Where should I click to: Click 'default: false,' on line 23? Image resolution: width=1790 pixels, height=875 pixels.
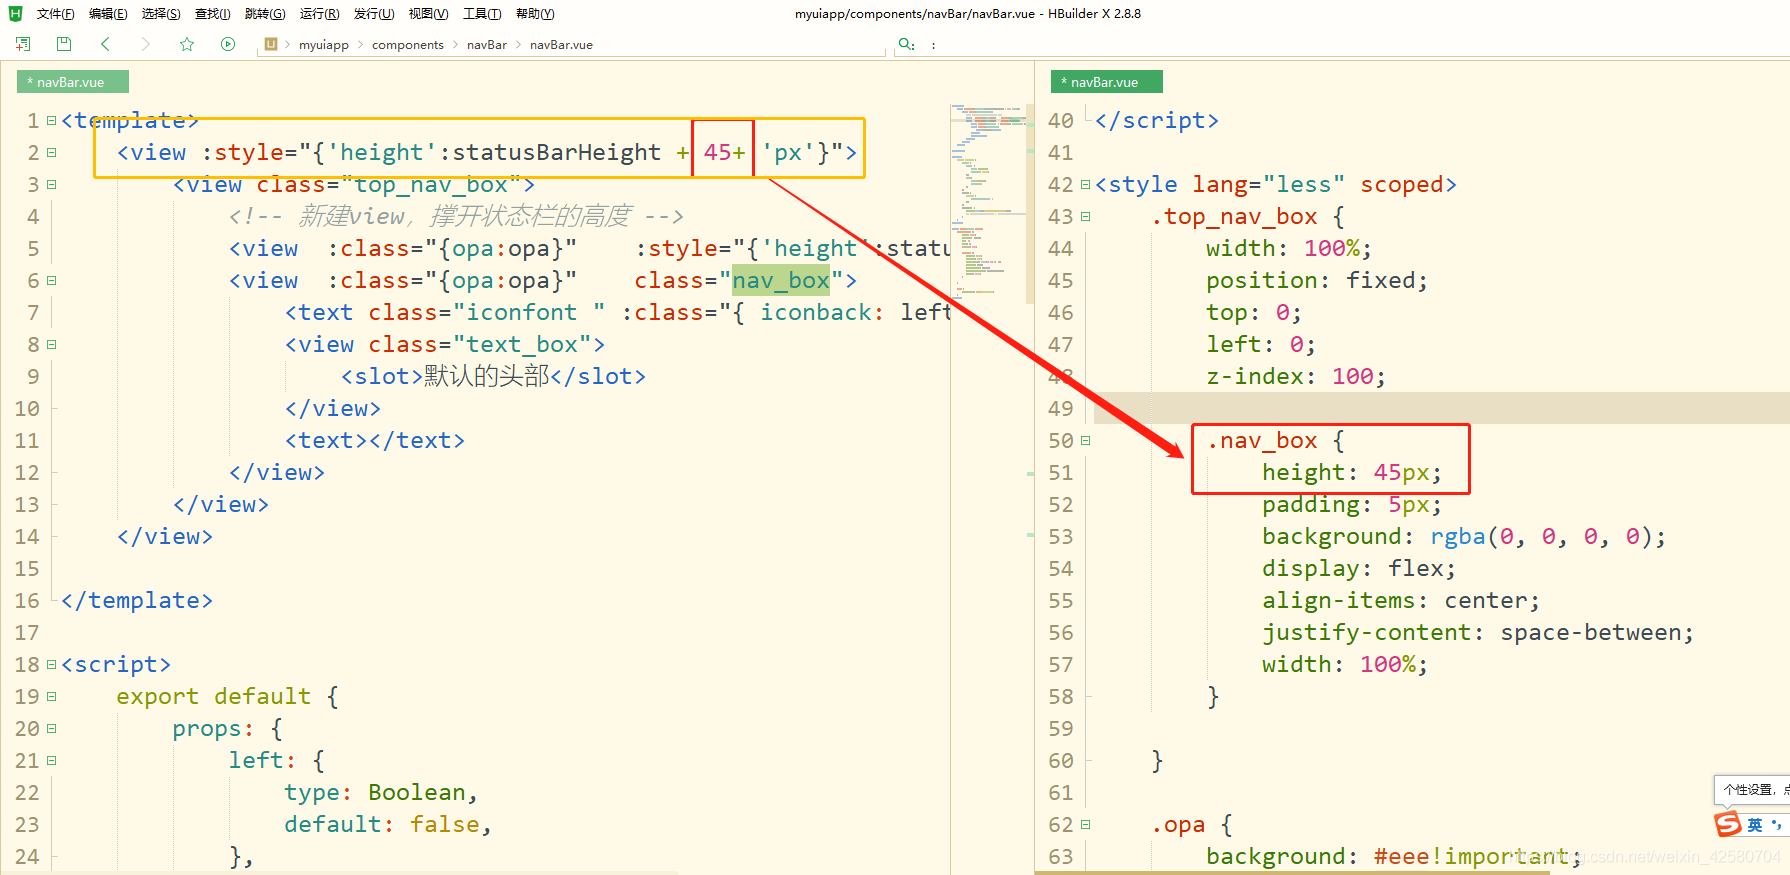(388, 825)
